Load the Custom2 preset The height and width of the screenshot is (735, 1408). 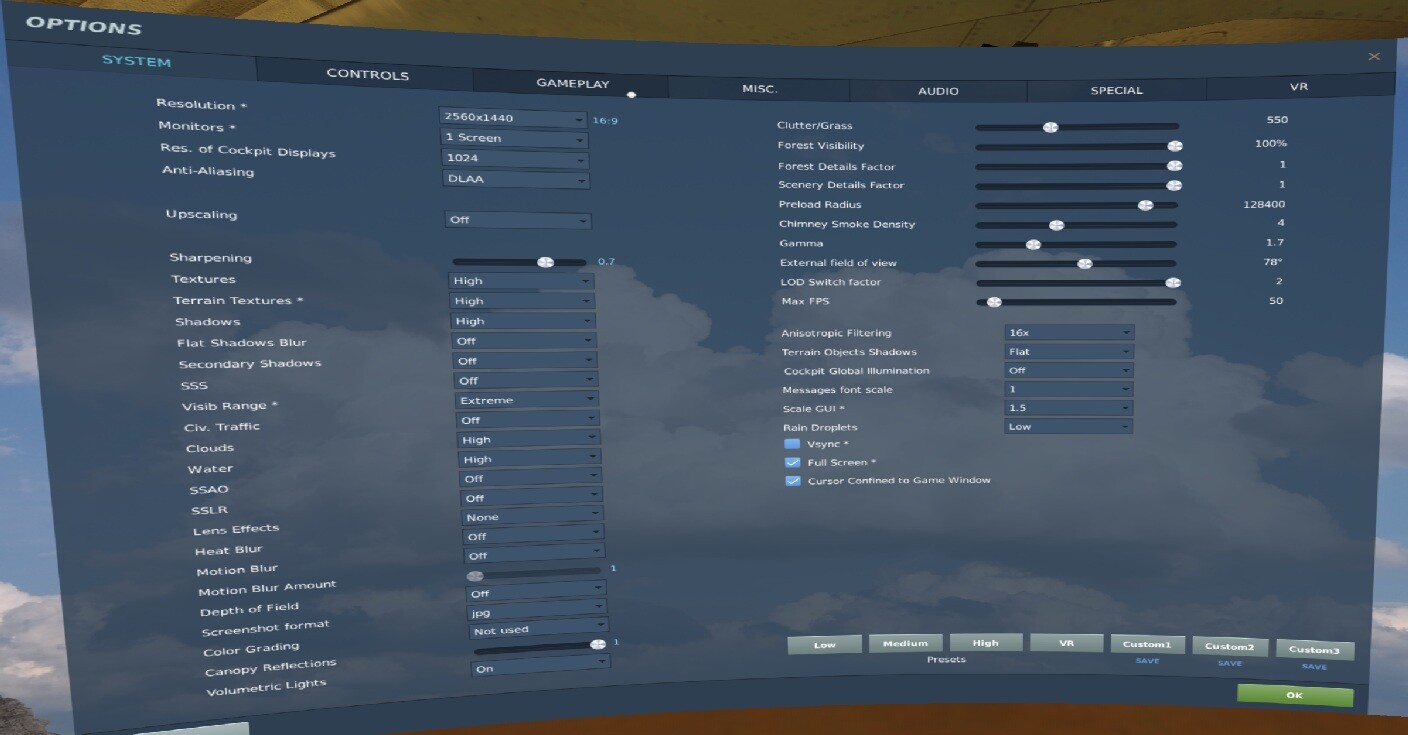[1229, 647]
